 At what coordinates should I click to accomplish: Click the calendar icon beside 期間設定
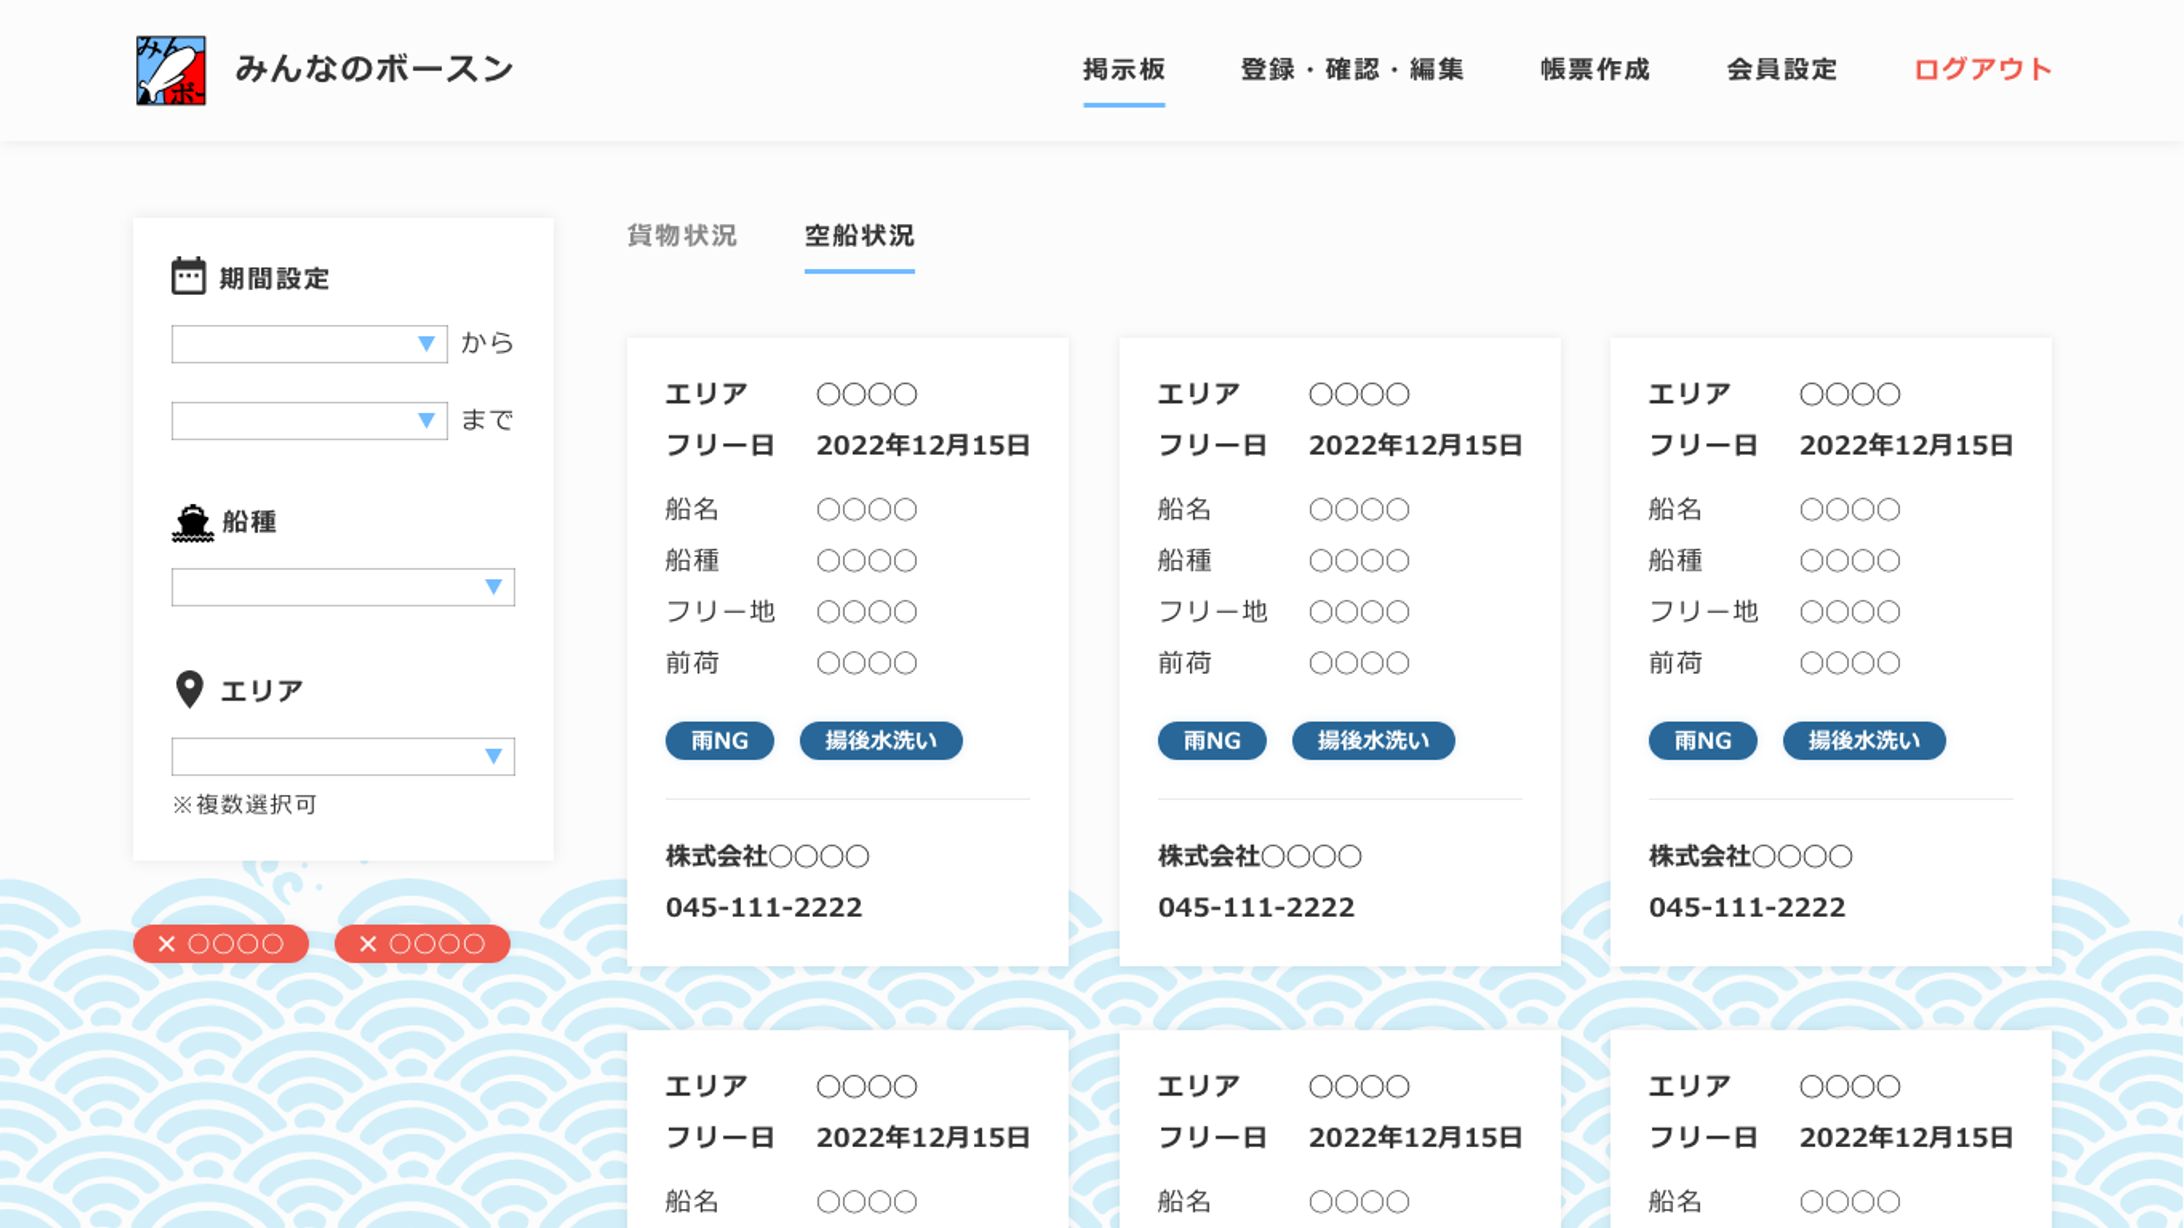click(x=188, y=276)
